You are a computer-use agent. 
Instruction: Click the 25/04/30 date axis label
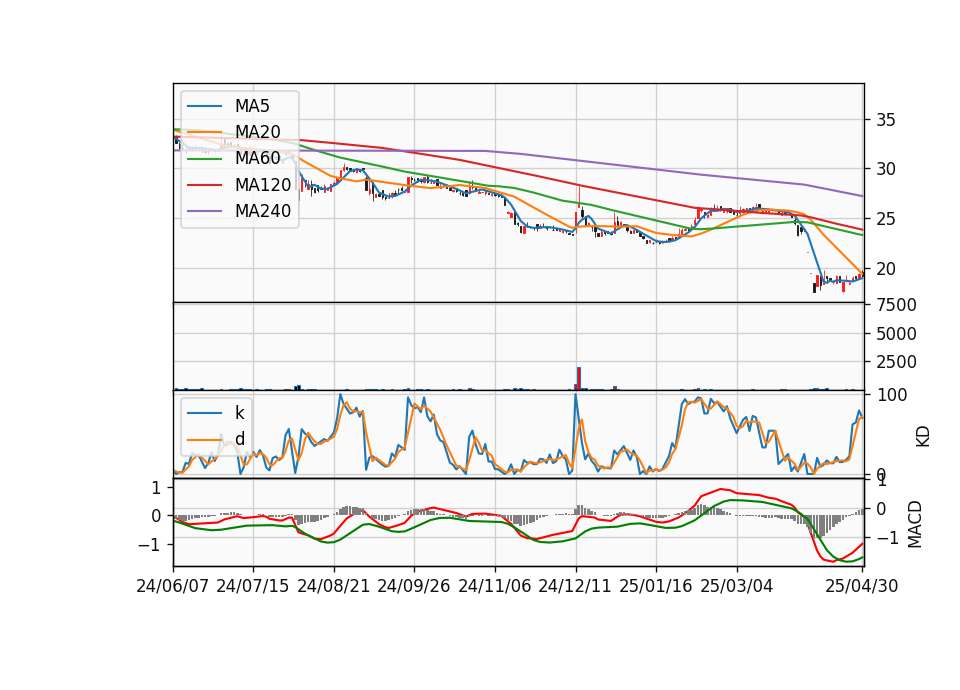point(862,586)
